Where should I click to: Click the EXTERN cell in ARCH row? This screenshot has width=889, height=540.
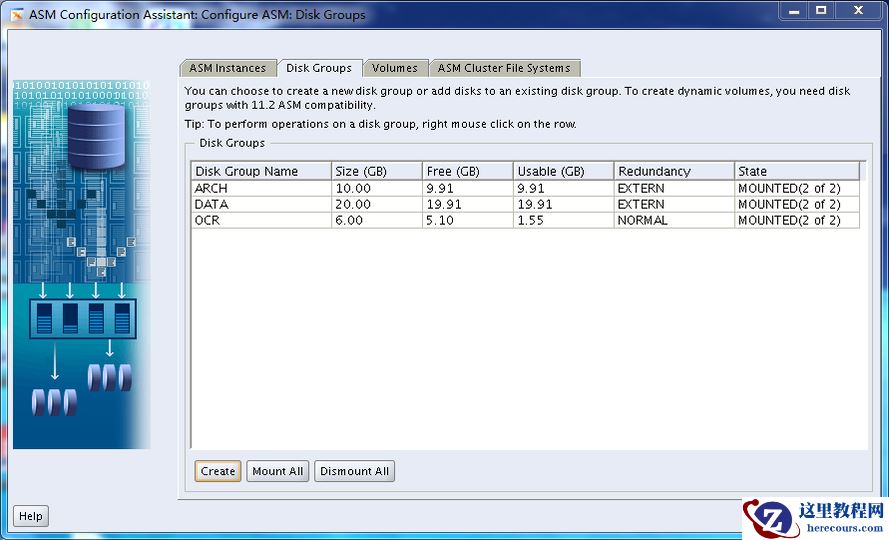pyautogui.click(x=674, y=188)
